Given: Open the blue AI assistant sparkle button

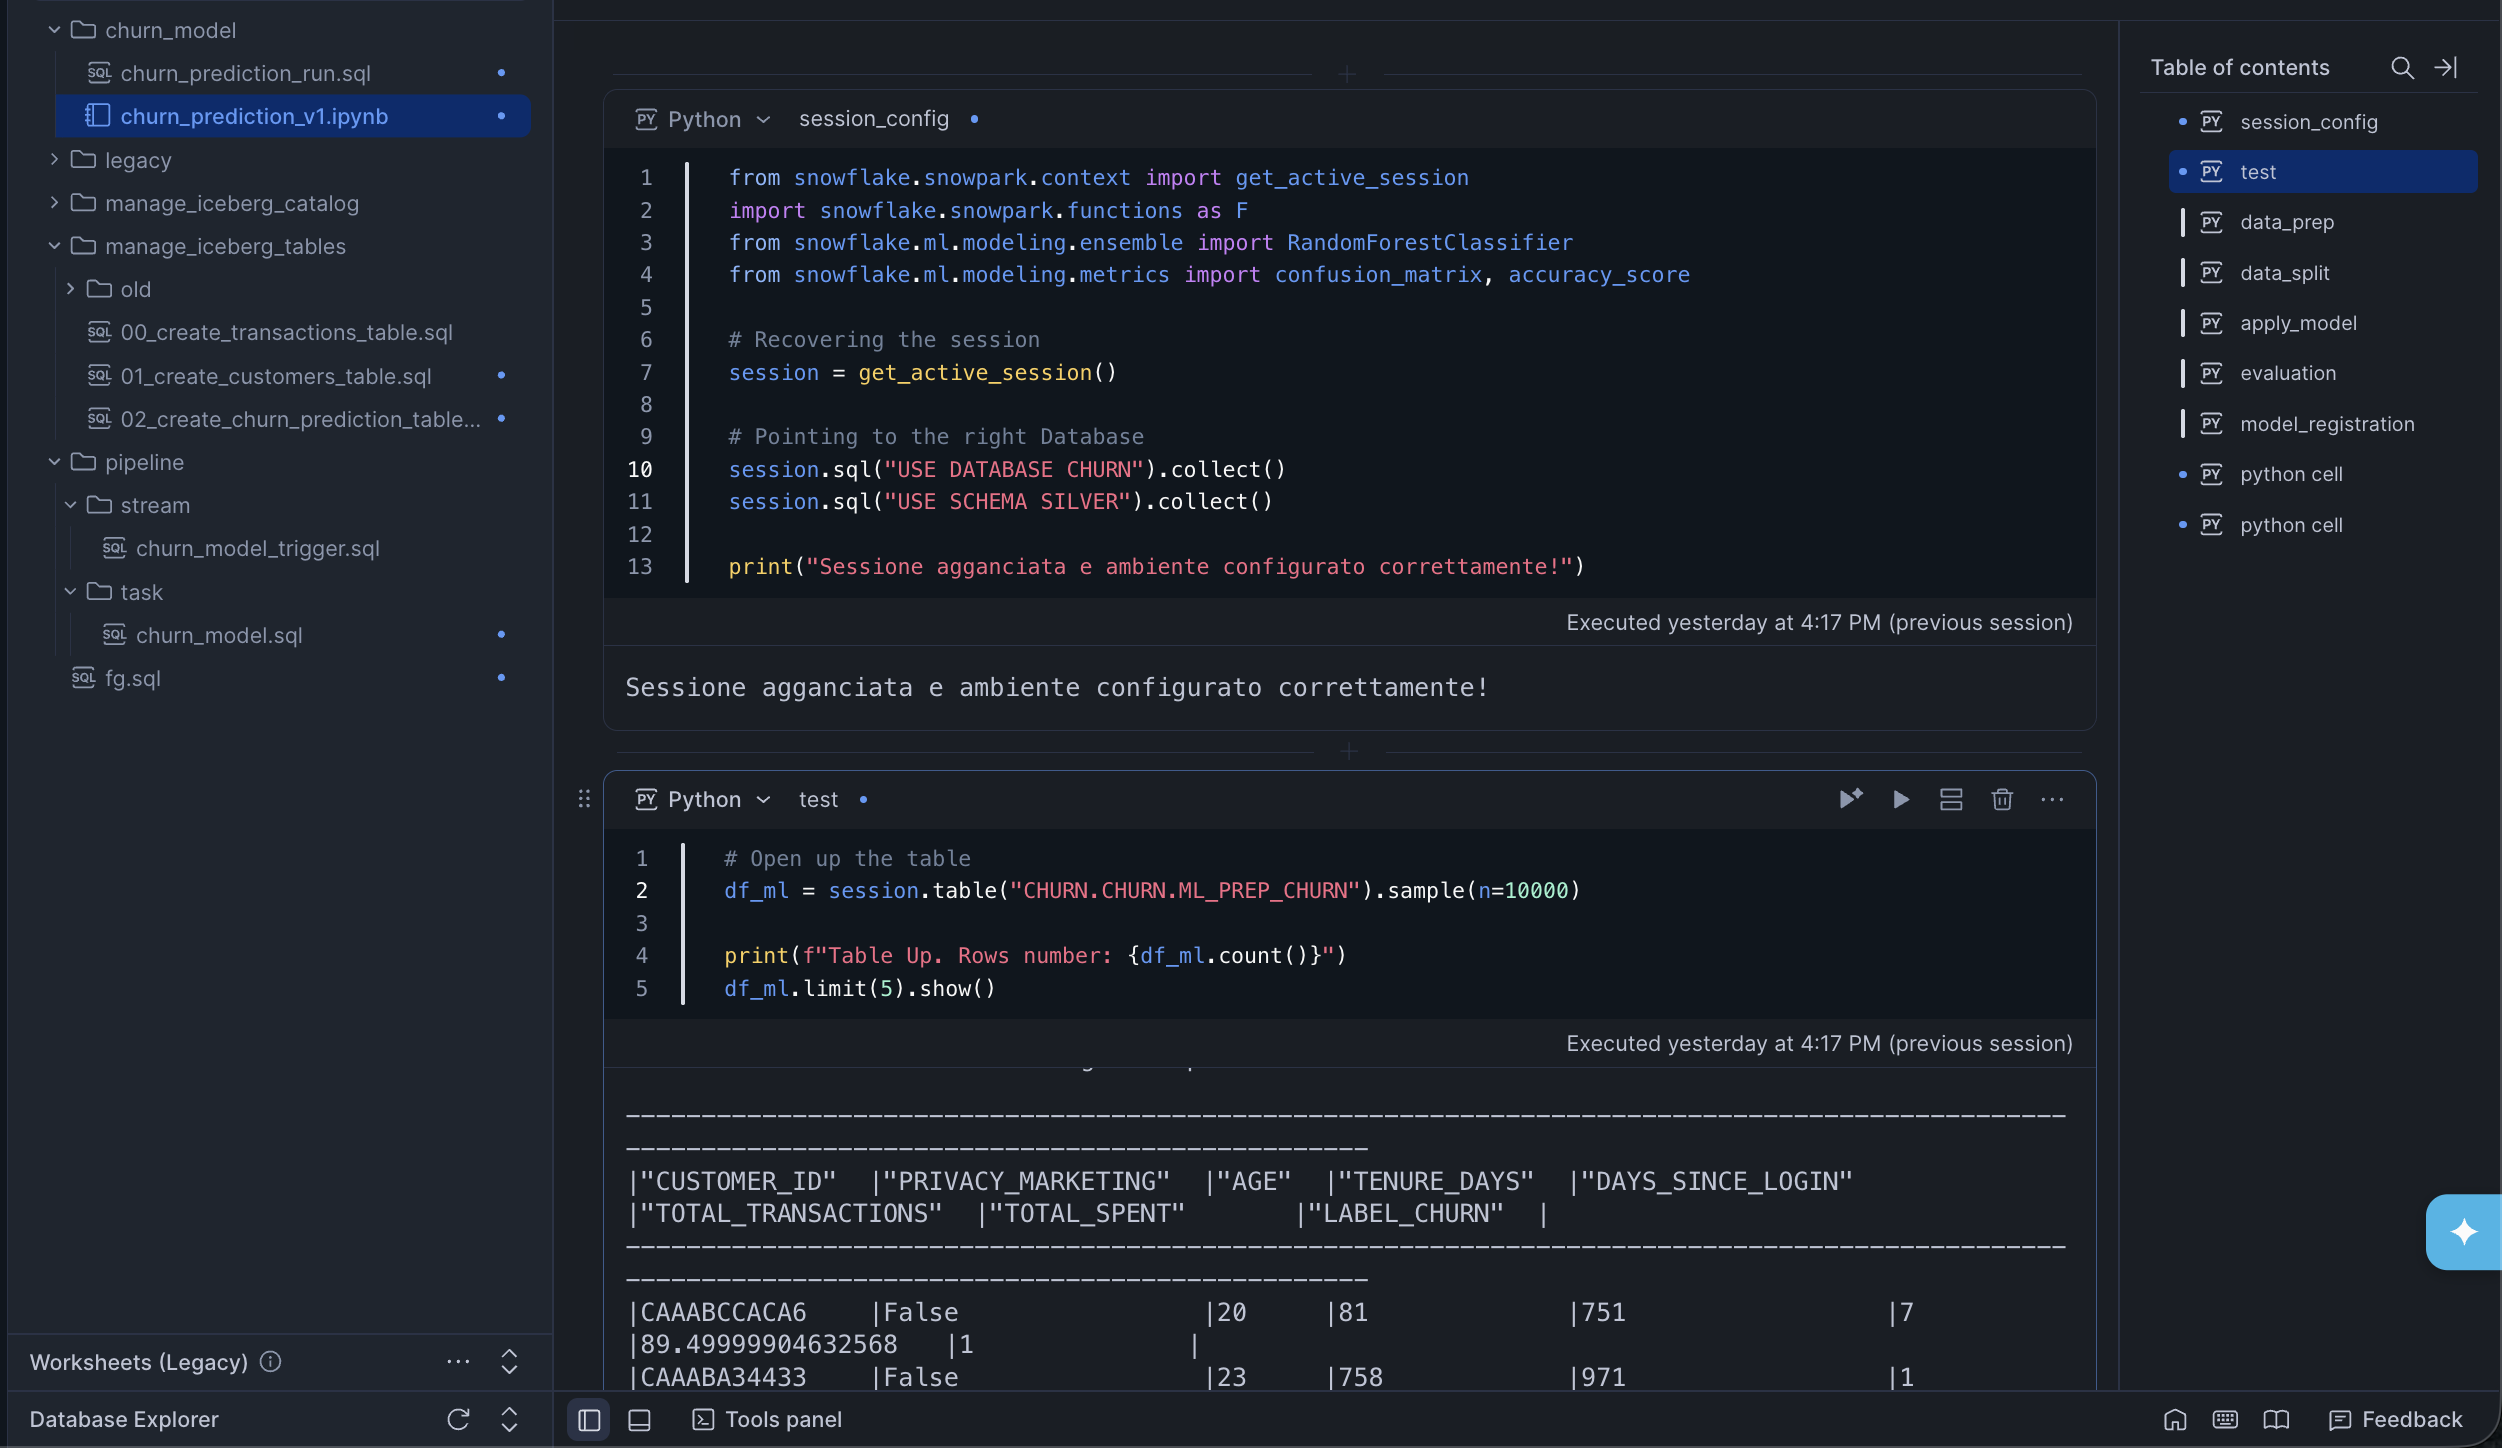Looking at the screenshot, I should [2463, 1231].
